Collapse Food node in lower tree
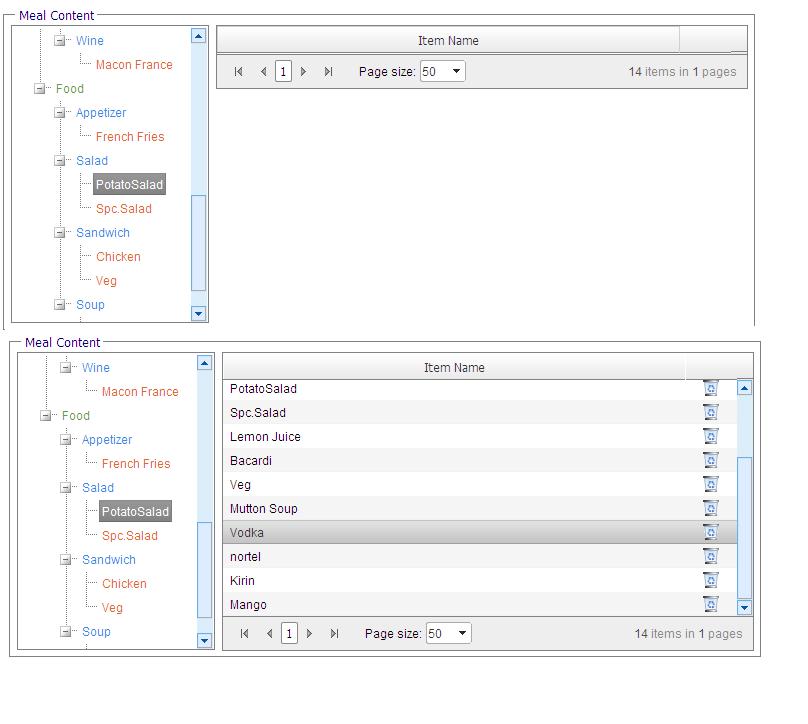 pyautogui.click(x=46, y=415)
